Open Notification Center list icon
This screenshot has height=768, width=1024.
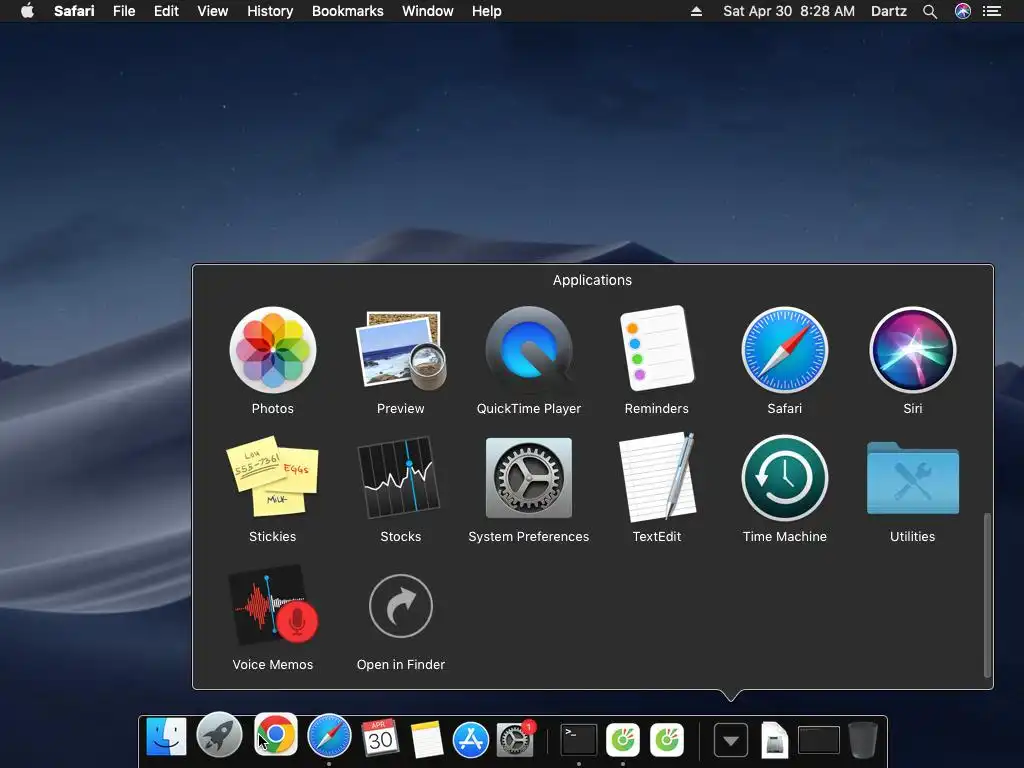click(992, 11)
